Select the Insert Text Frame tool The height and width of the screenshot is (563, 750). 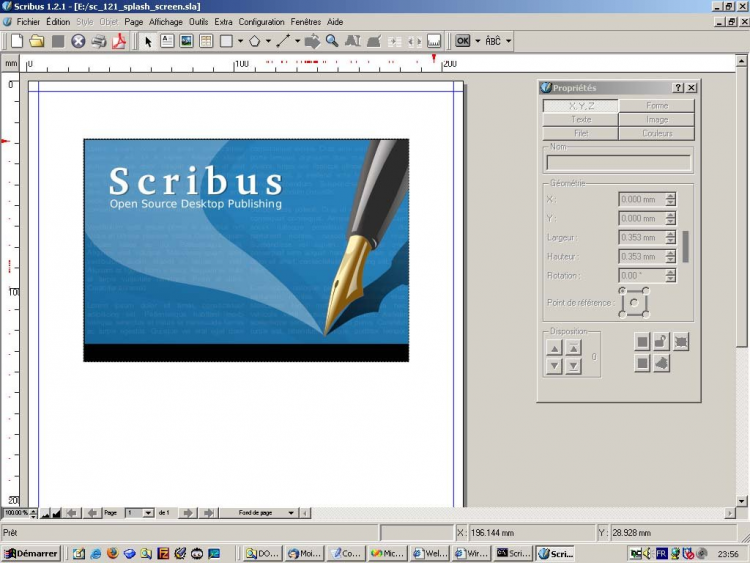(x=167, y=41)
